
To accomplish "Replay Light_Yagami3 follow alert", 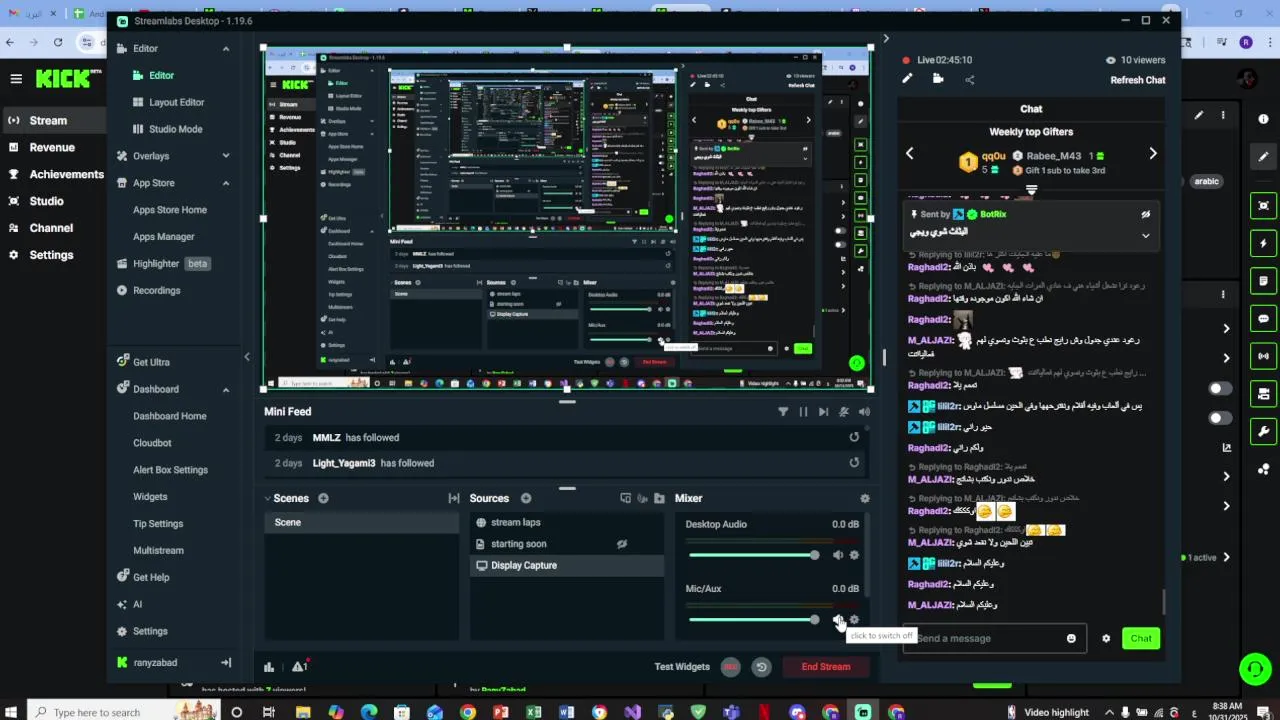I will pos(854,462).
